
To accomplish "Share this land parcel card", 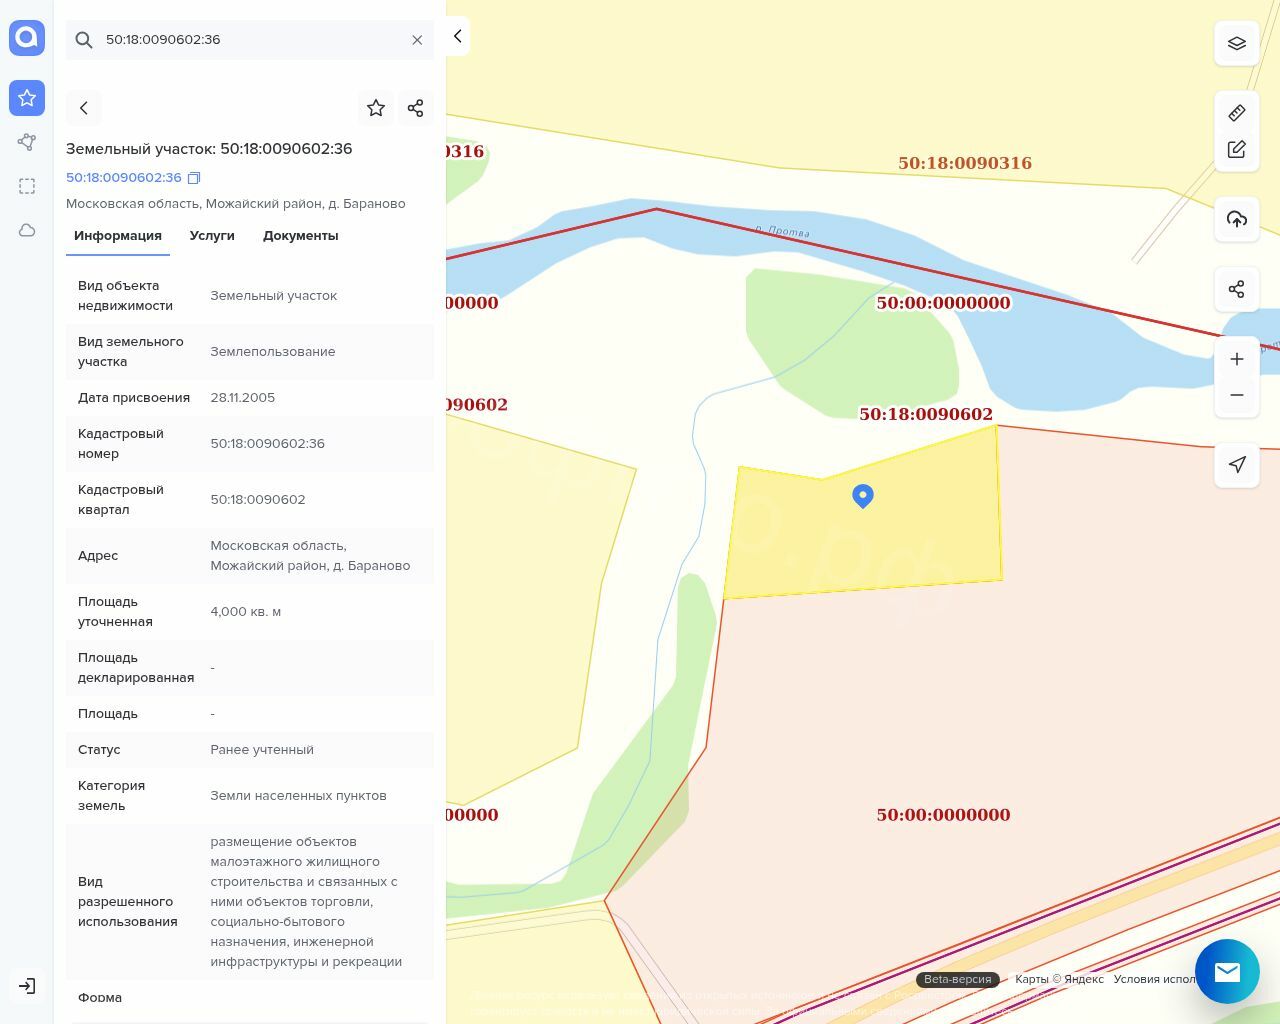I will (416, 108).
